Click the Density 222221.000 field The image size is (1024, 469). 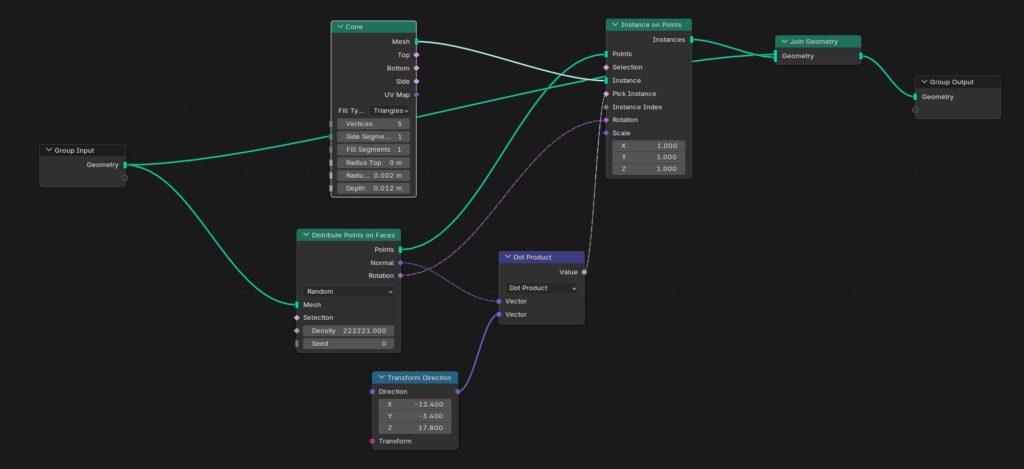click(349, 331)
